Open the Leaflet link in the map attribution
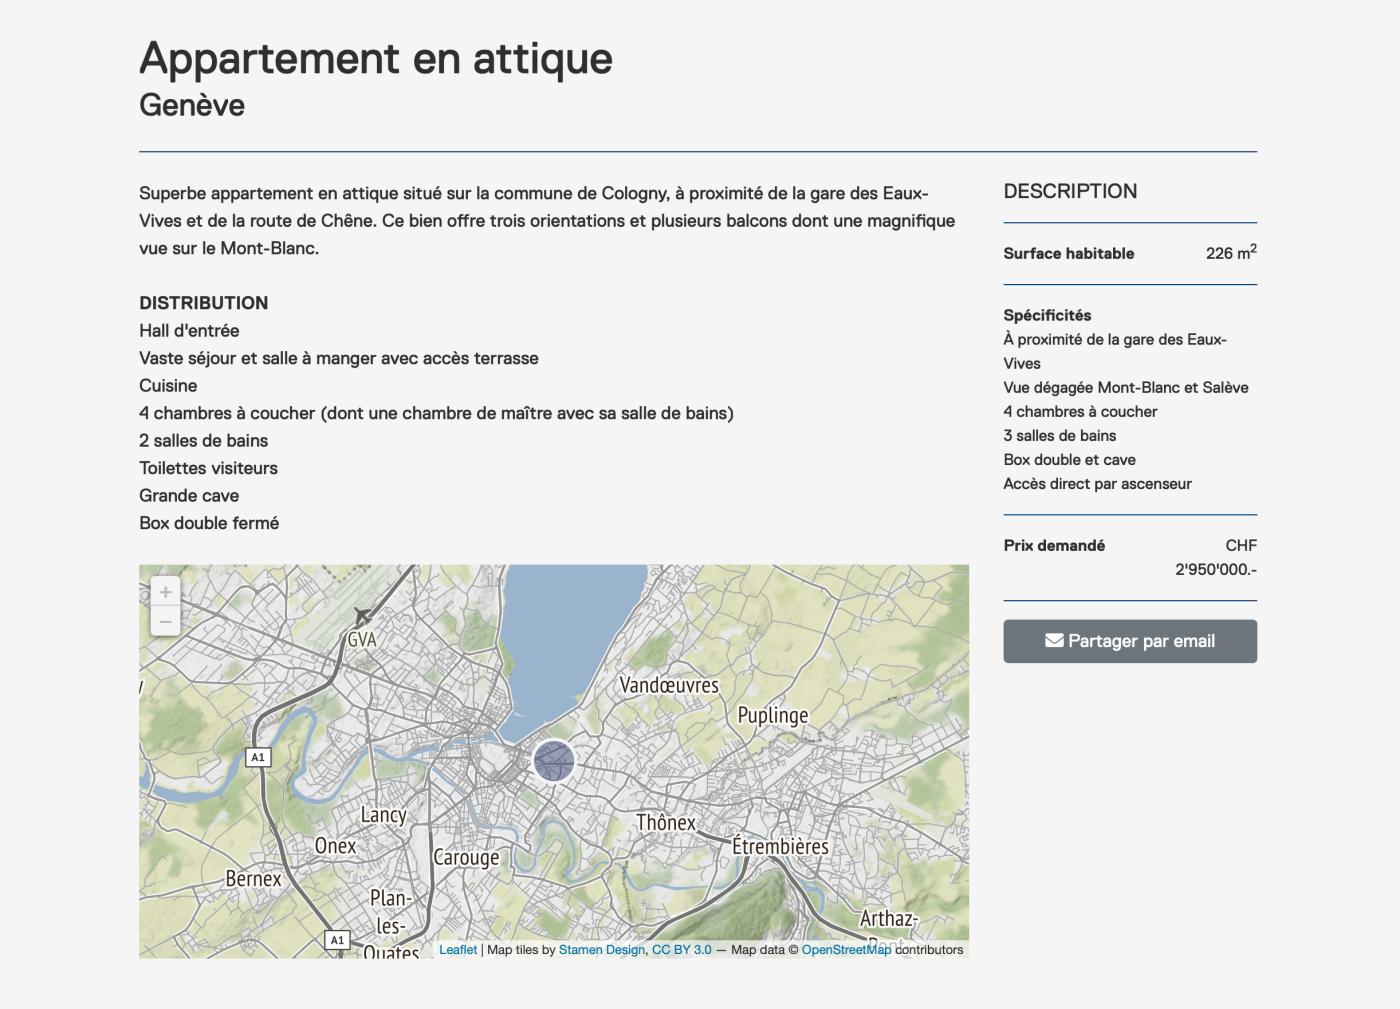Screen dimensions: 1400x1009 [458, 949]
